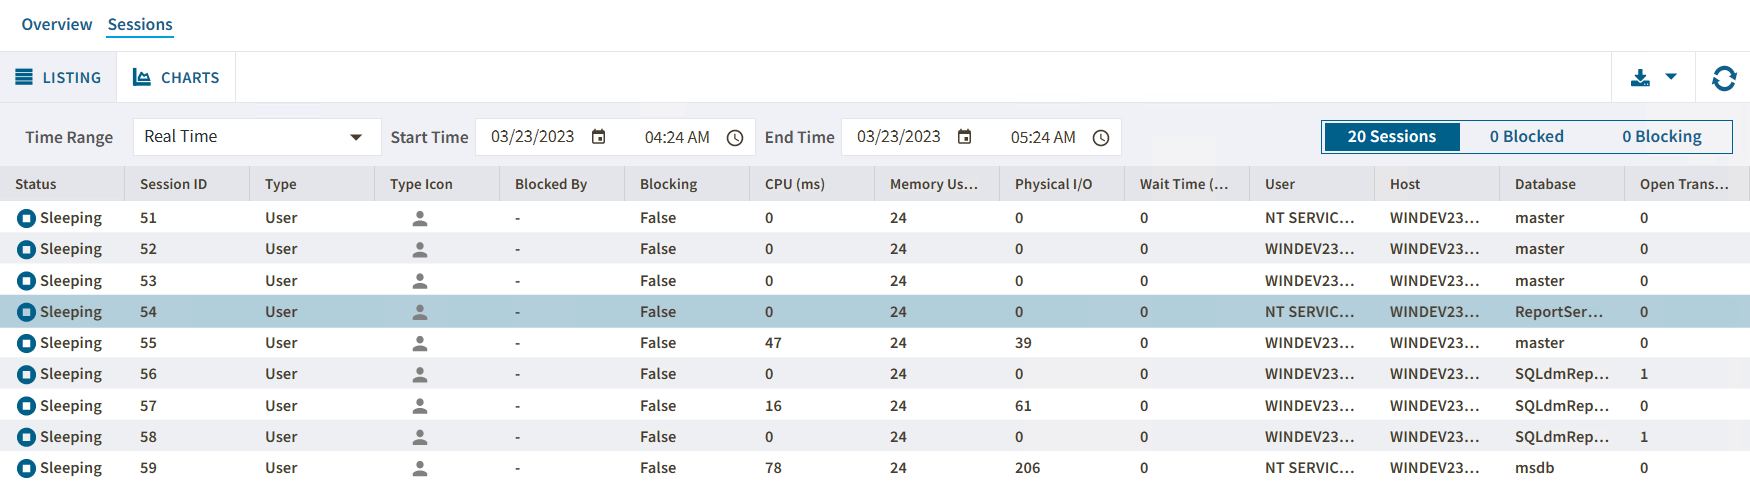This screenshot has width=1750, height=481.
Task: Toggle the 0 Blocking filter
Action: 1661,137
